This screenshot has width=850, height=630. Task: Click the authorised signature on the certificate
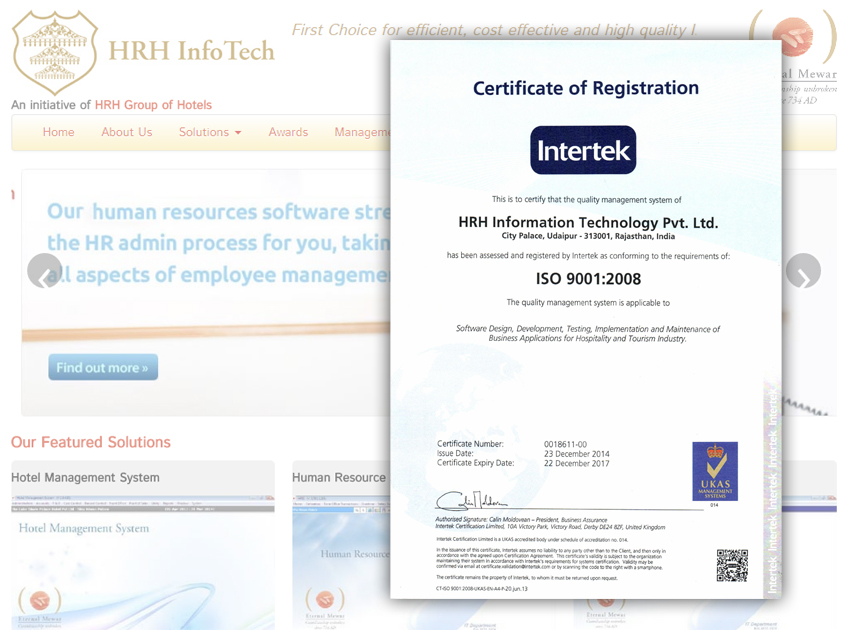click(x=472, y=502)
